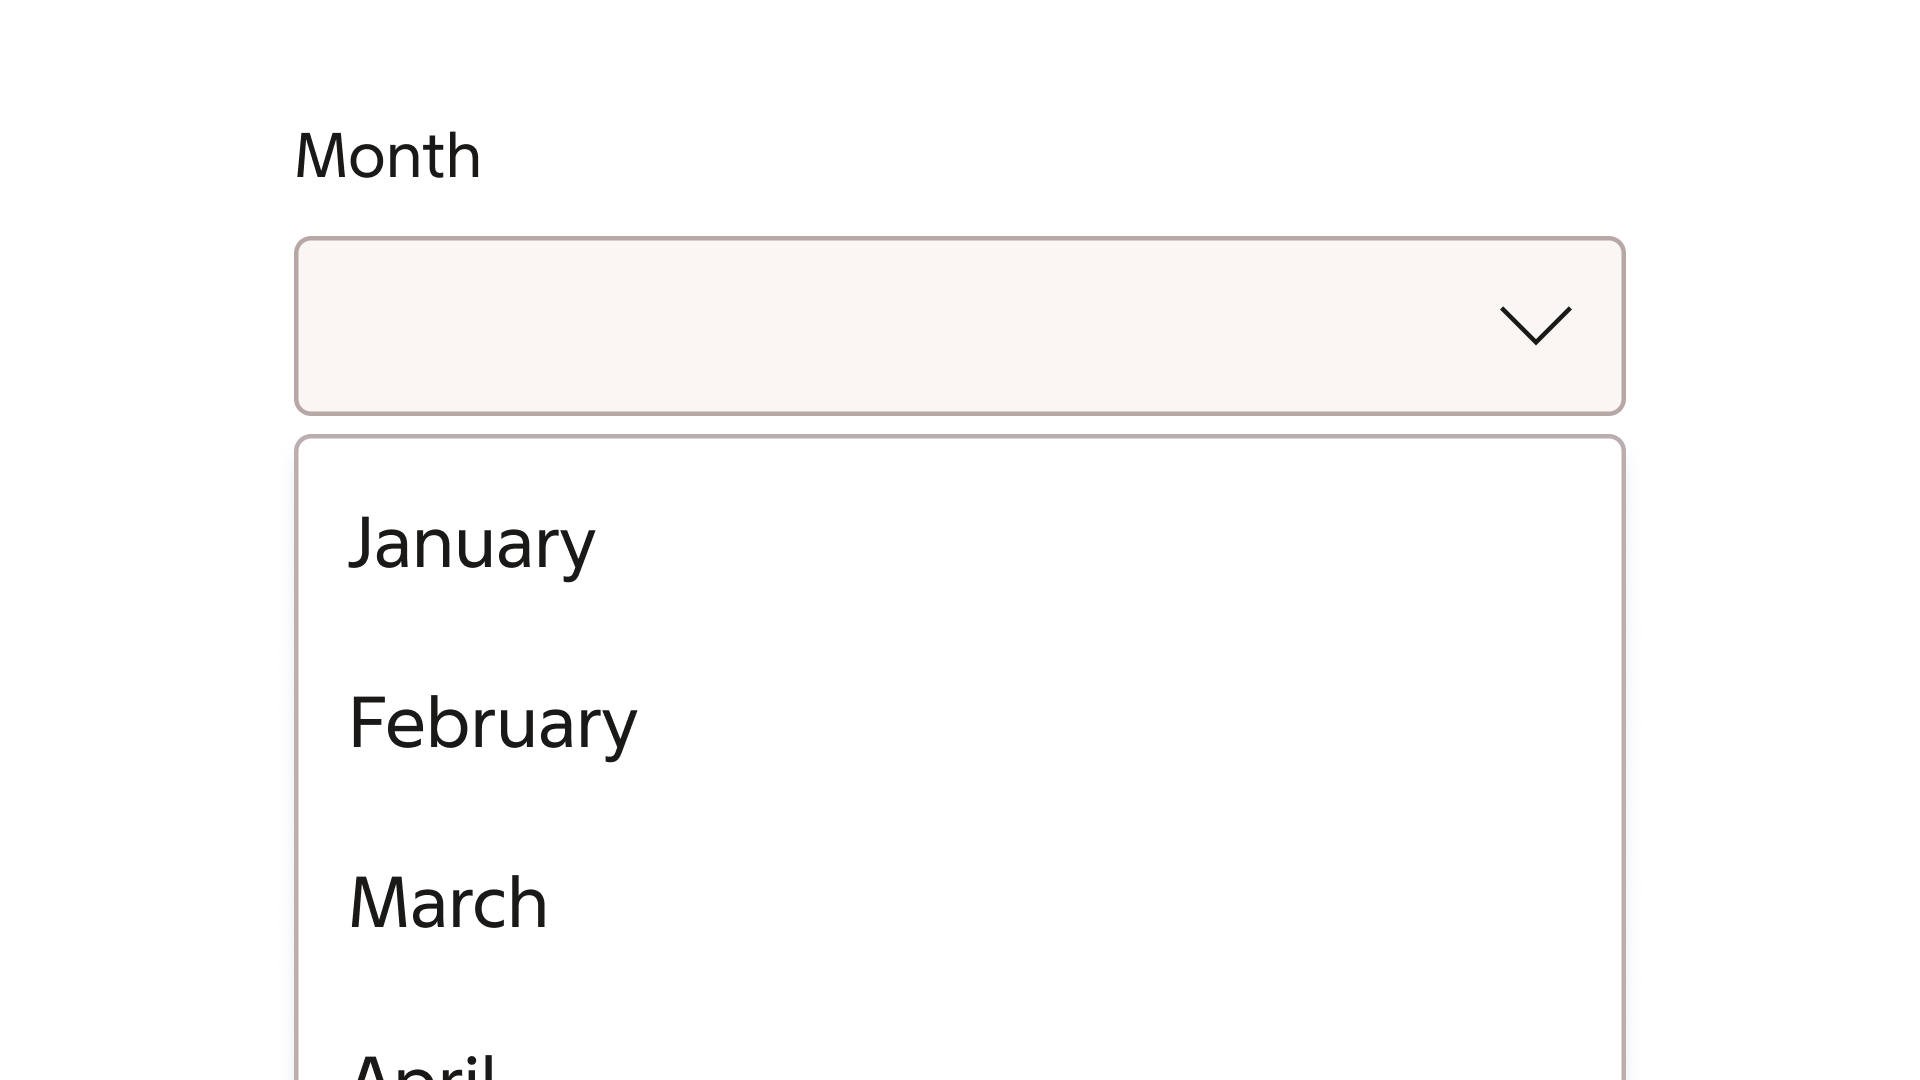The height and width of the screenshot is (1080, 1920).
Task: Close the month list using the chevron
Action: (1536, 326)
